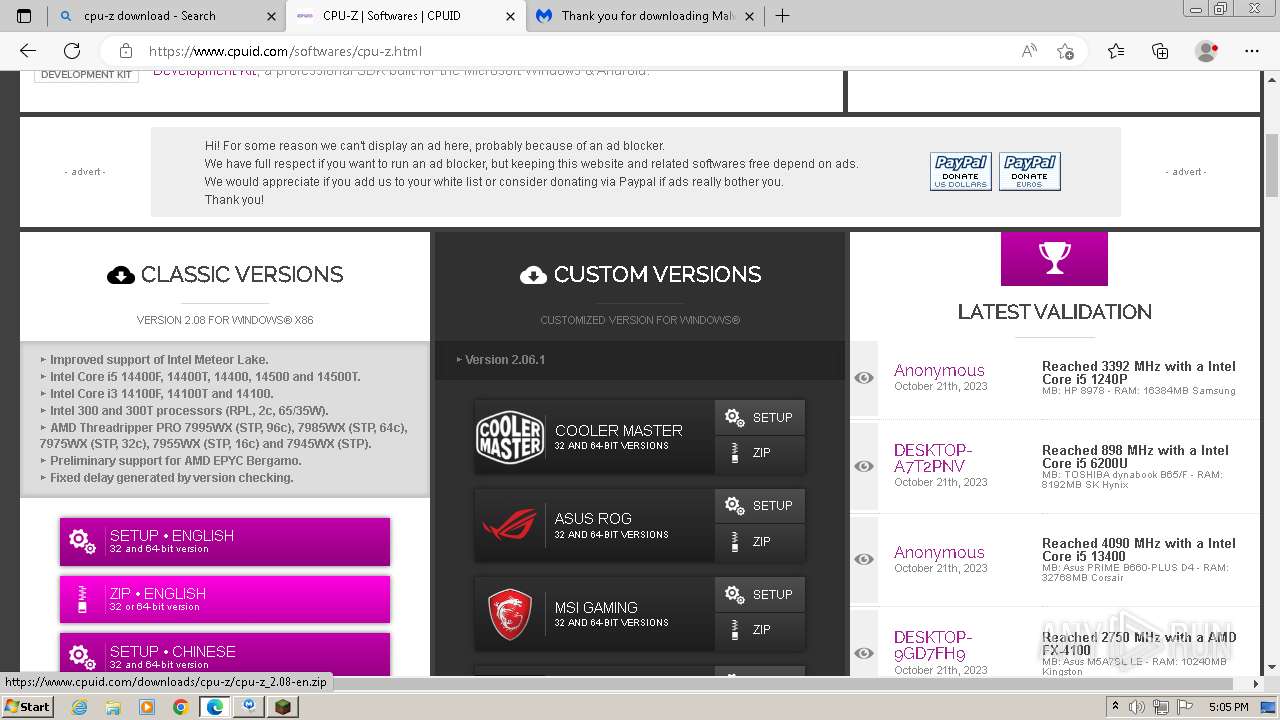Close the cpu-z download Search tab
The width and height of the screenshot is (1280, 720).
272,16
